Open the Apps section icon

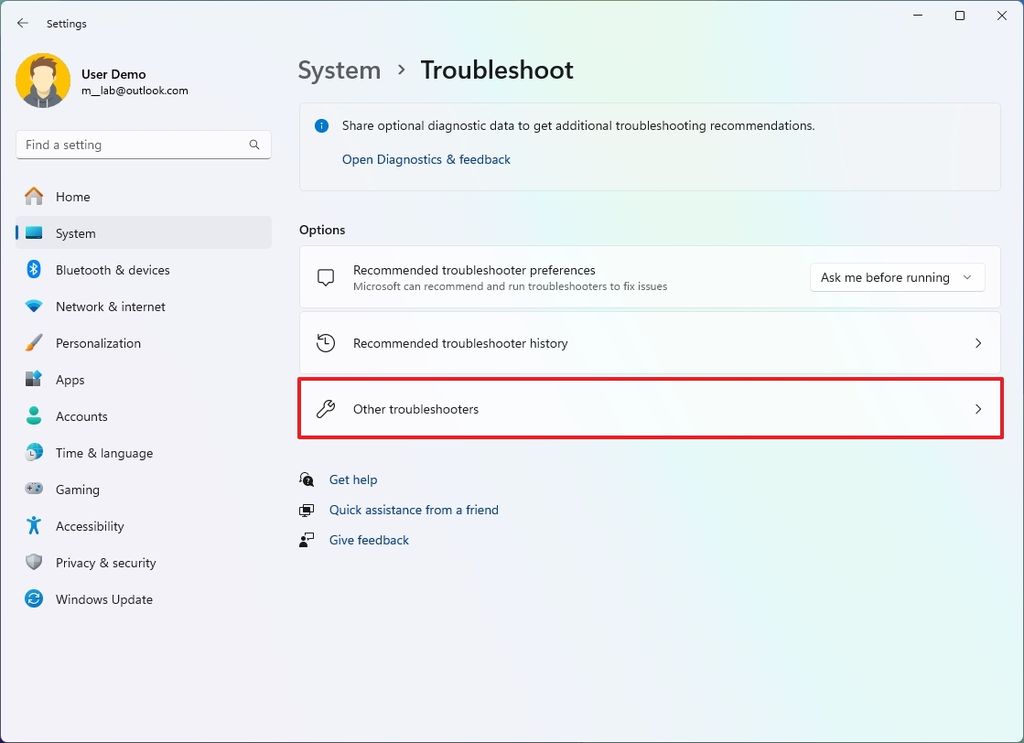(x=33, y=379)
